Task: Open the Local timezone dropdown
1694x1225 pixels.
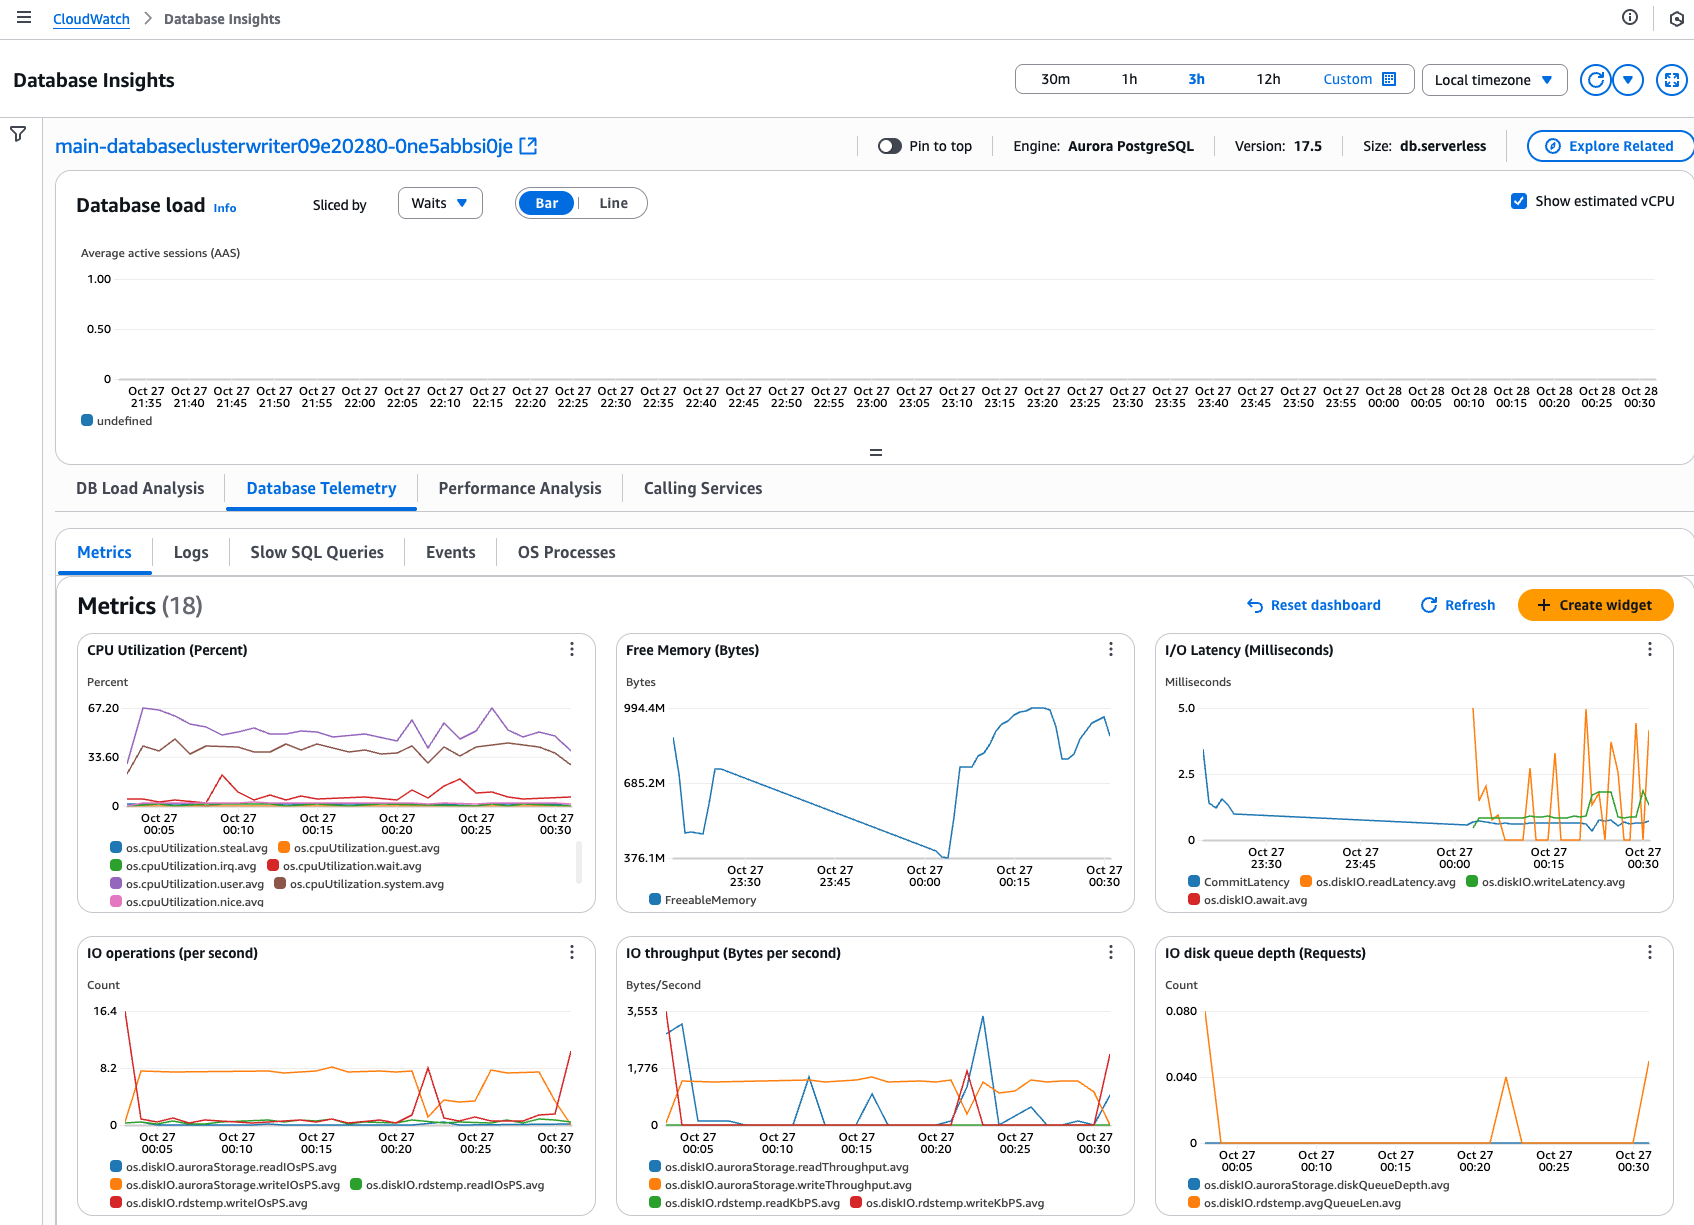Action: pos(1493,80)
